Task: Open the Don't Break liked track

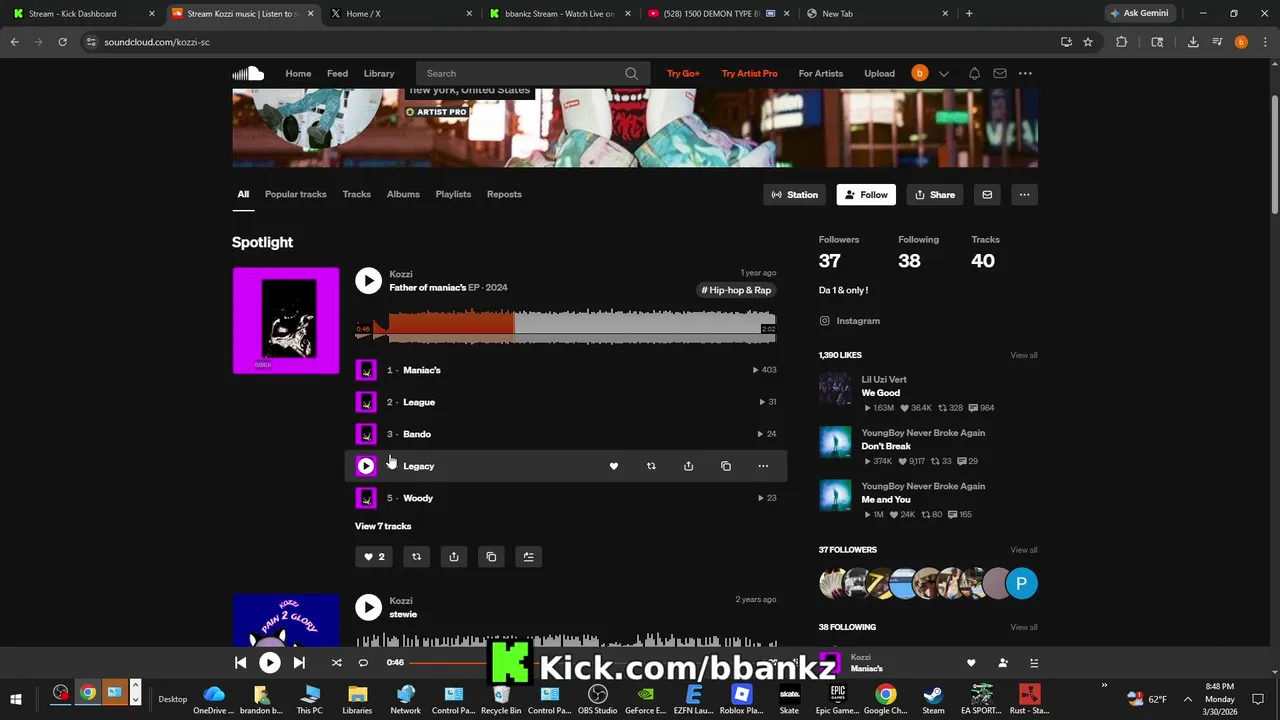Action: pos(886,446)
